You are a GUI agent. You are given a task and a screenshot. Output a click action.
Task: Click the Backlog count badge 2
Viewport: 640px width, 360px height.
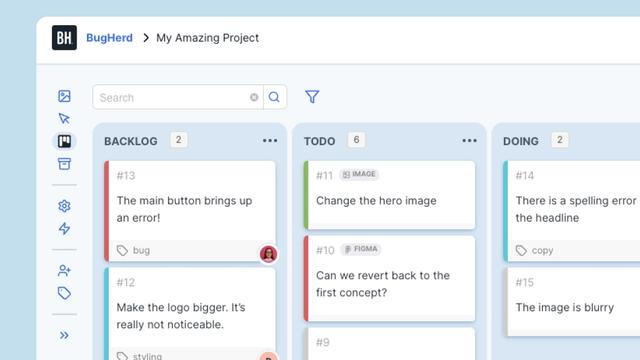(x=178, y=140)
